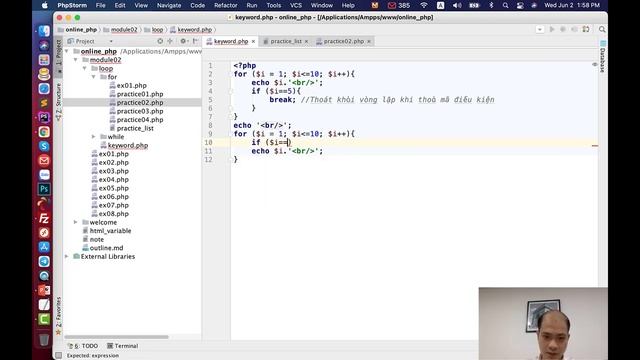Click the volume icon in menu bar
Viewport: 640px width, 360px height.
coord(457,5)
